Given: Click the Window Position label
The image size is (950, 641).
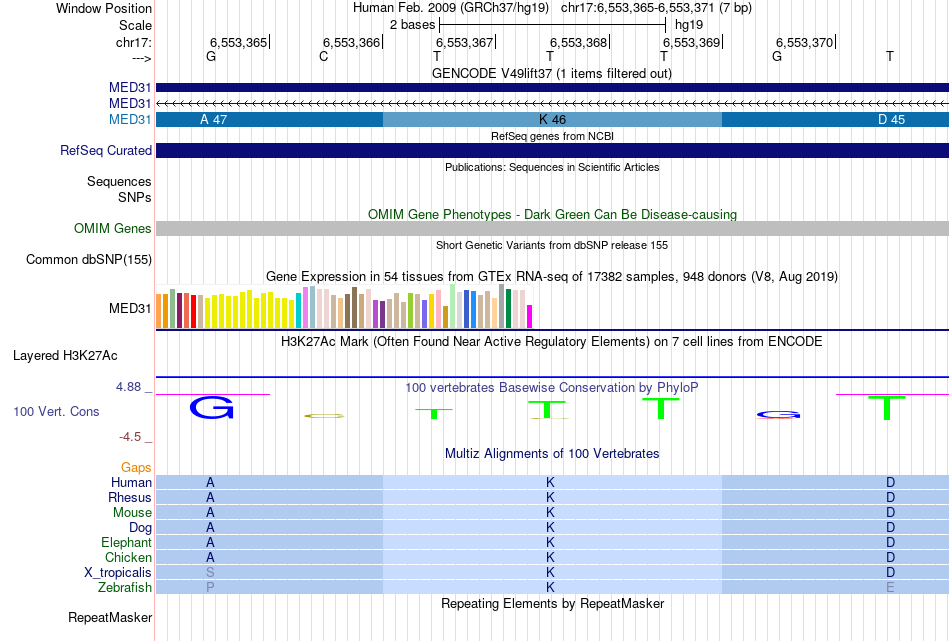Looking at the screenshot, I should coord(104,8).
